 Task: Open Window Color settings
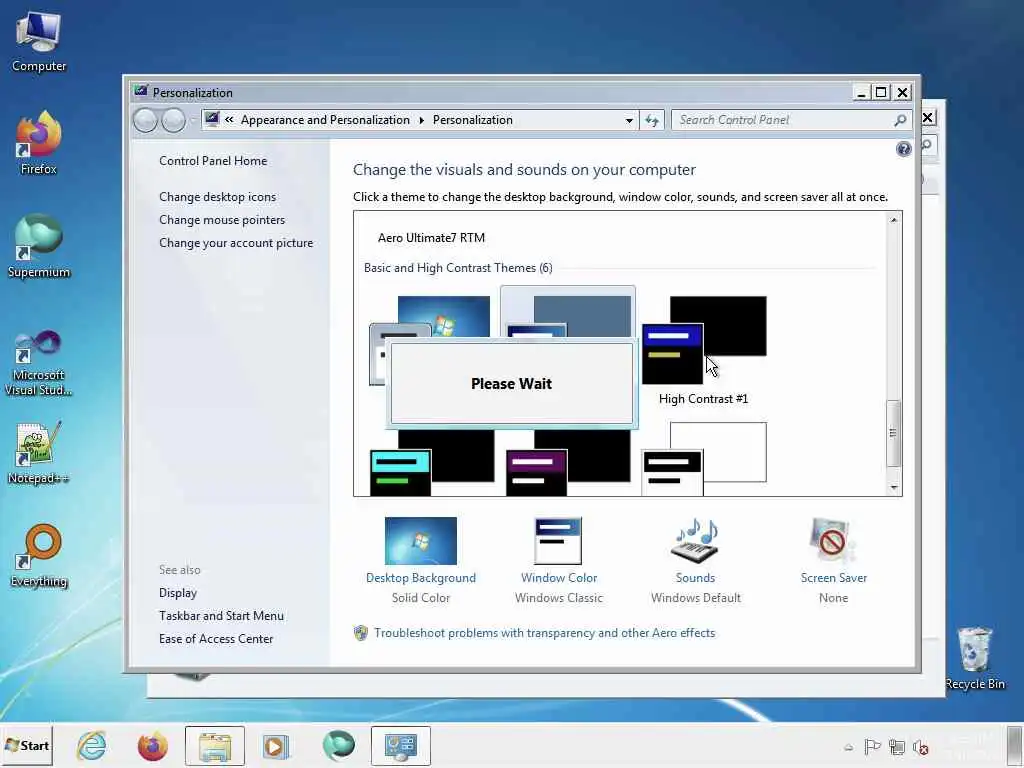[x=558, y=560]
